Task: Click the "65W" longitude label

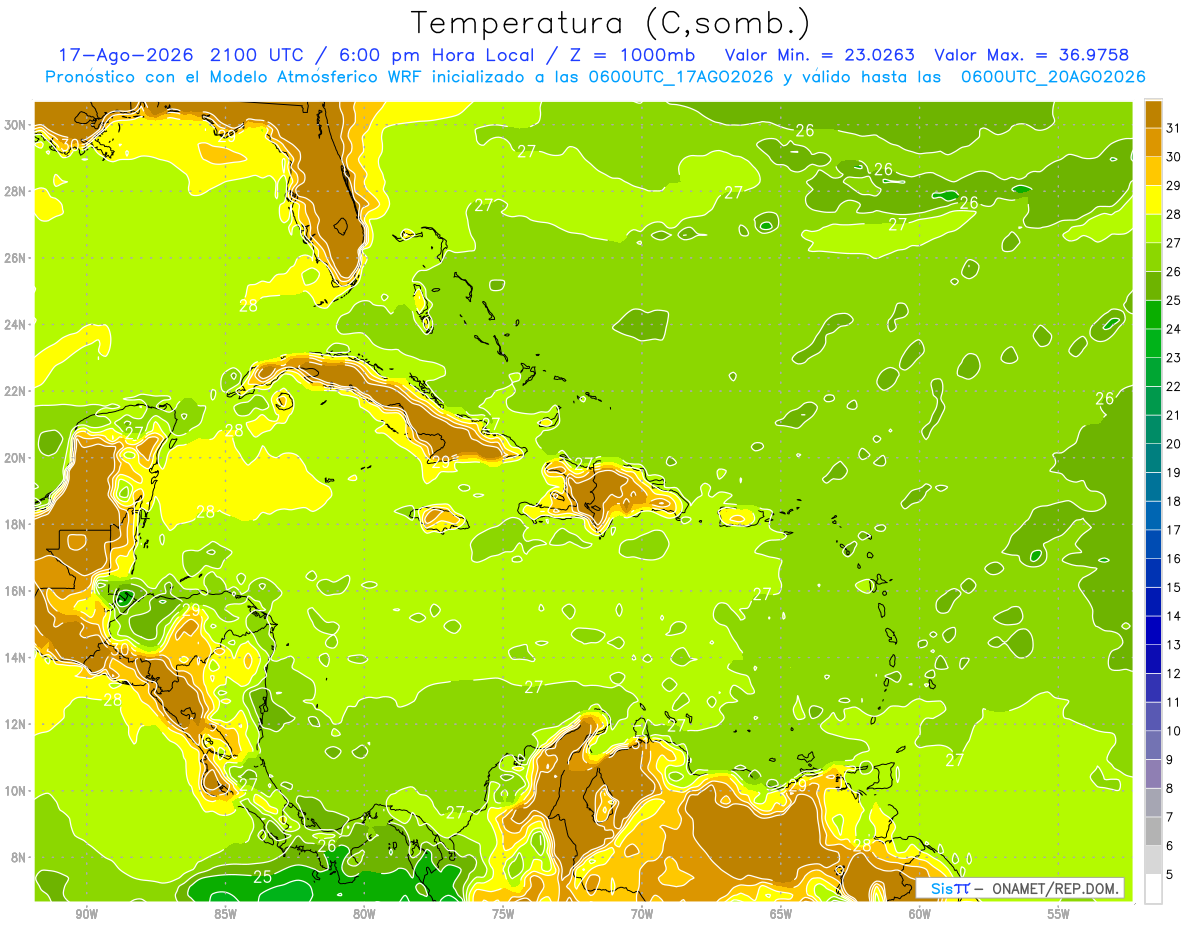Action: click(781, 914)
